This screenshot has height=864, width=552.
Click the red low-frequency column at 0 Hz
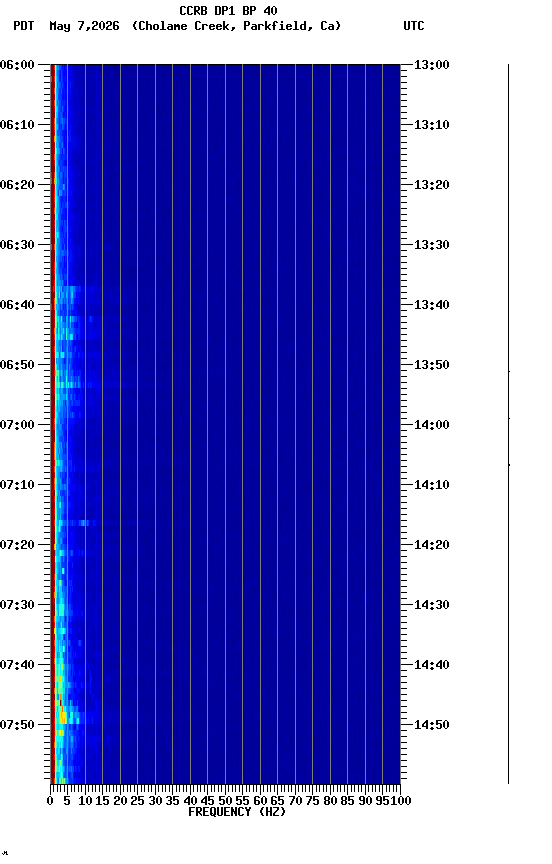[52, 423]
